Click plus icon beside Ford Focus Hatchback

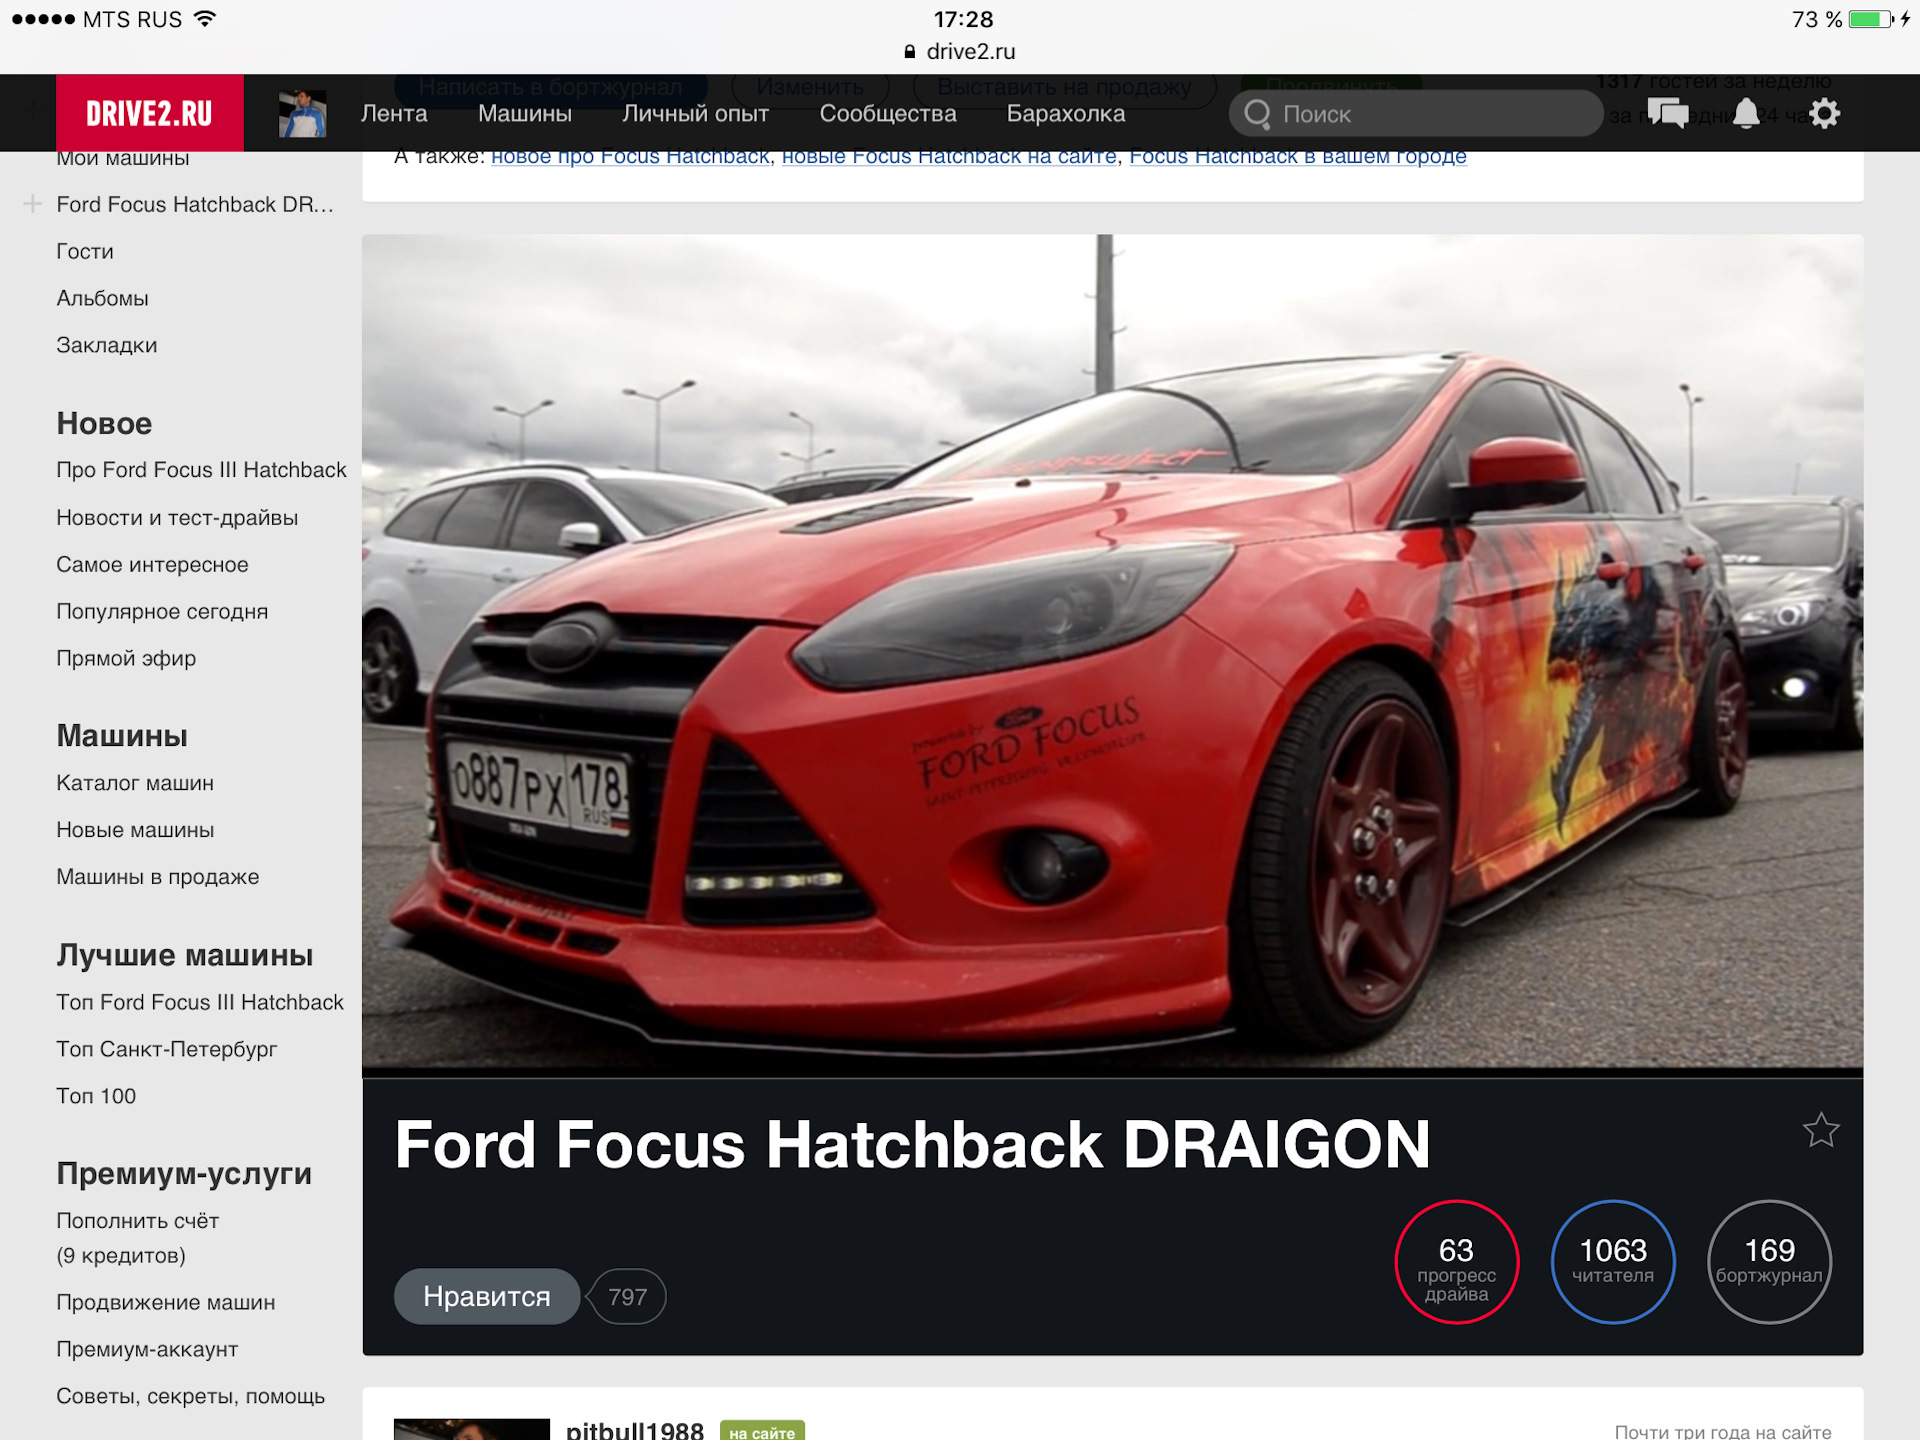[x=32, y=204]
